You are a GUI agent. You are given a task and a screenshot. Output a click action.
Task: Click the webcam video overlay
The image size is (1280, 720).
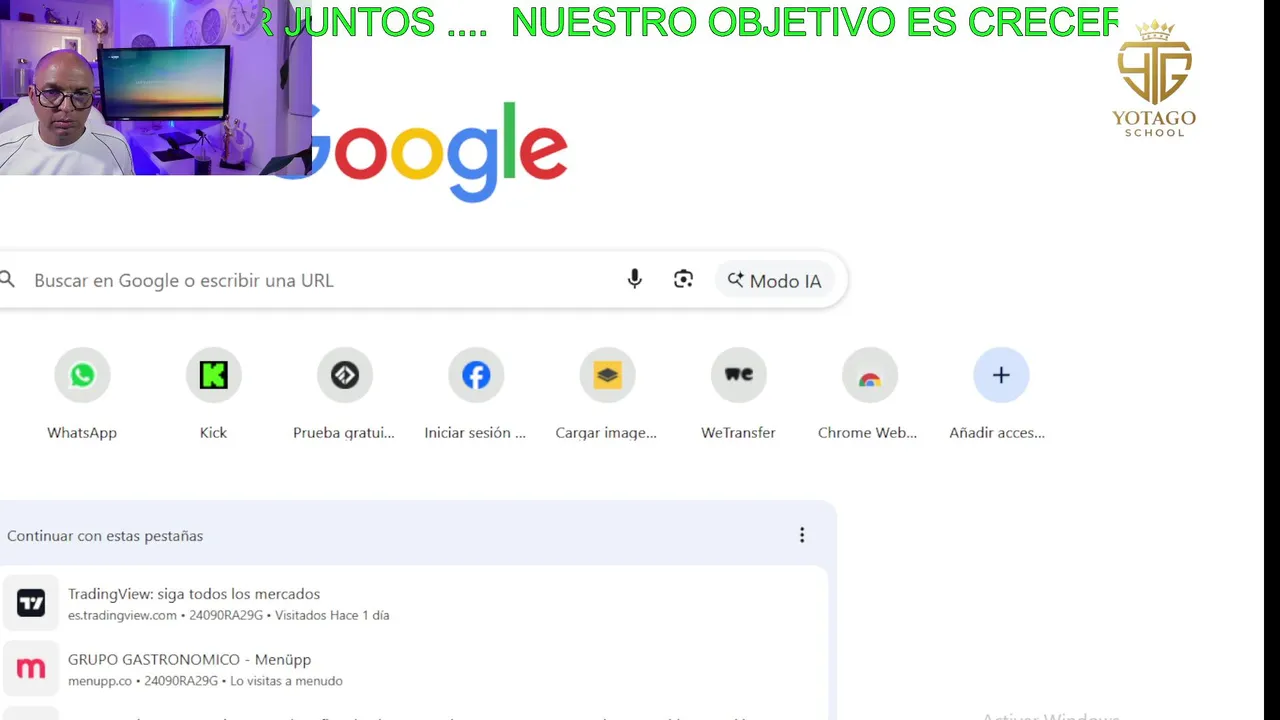[x=155, y=87]
